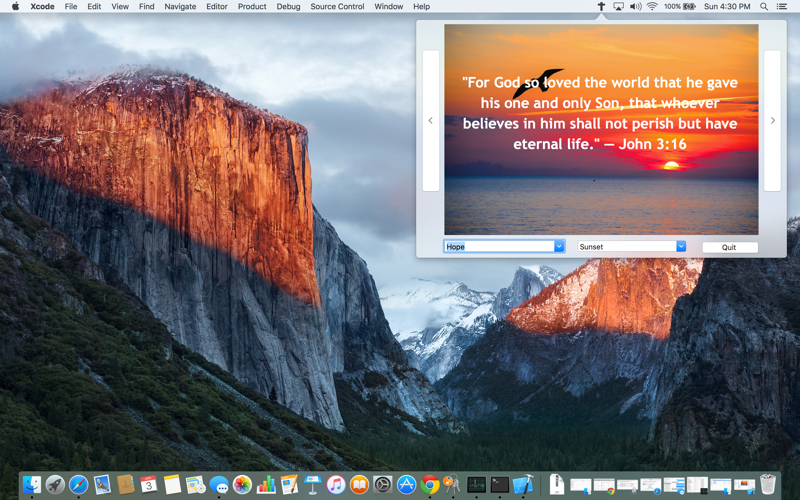
Task: Open Xcode icon in the Dock
Action: pyautogui.click(x=523, y=484)
